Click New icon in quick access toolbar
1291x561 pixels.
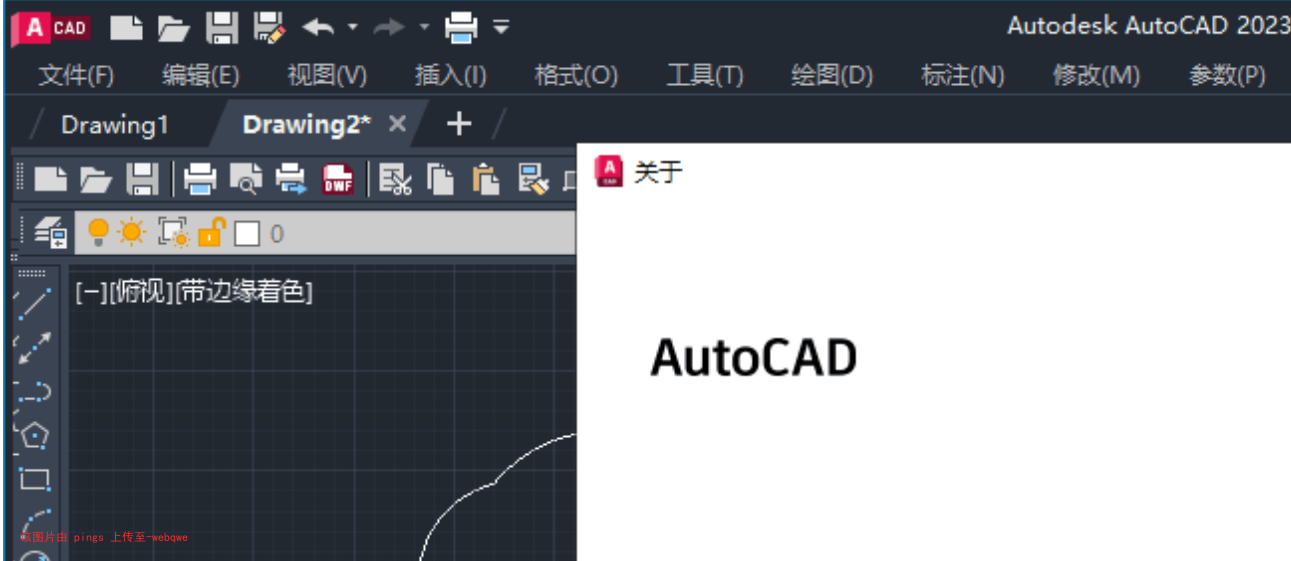coord(127,28)
